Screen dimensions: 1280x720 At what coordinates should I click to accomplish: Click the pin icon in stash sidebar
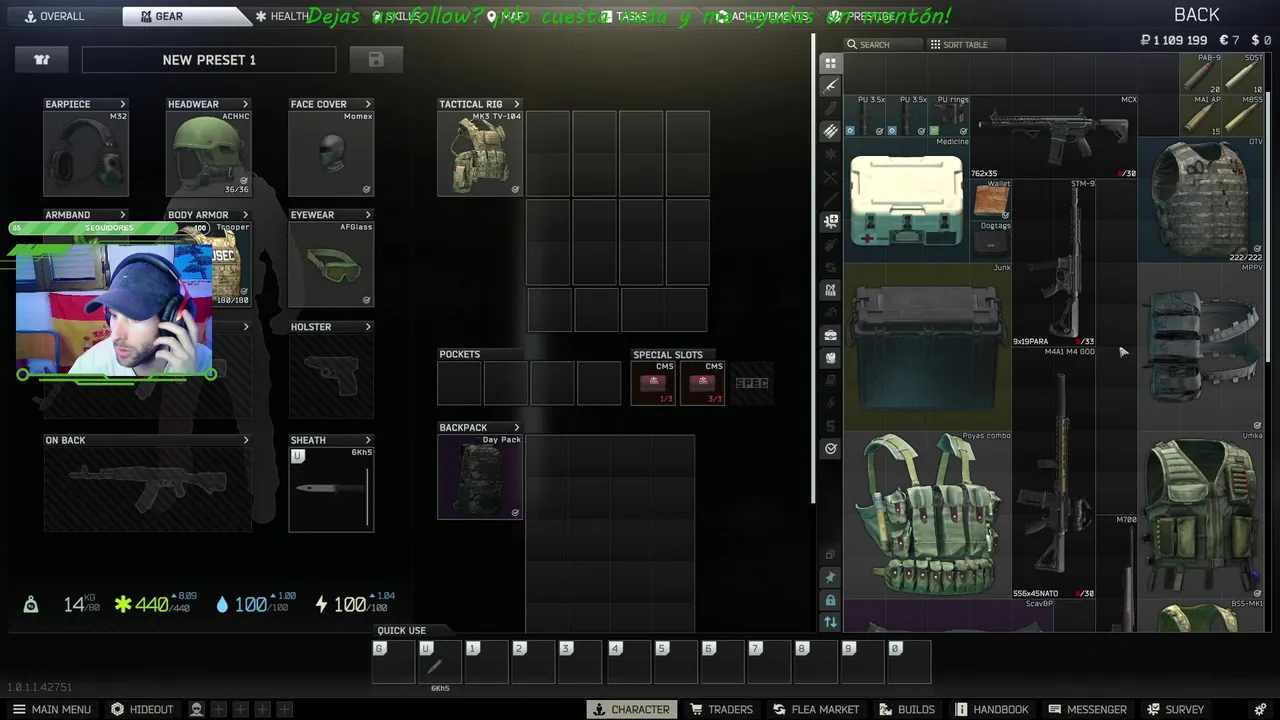830,577
